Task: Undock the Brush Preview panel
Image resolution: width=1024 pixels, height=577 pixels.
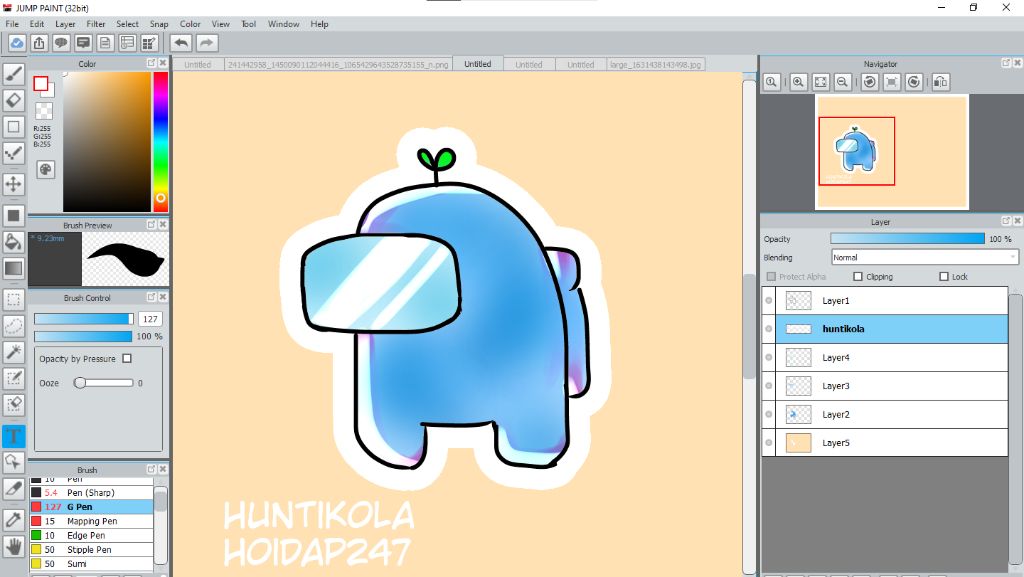Action: 151,224
